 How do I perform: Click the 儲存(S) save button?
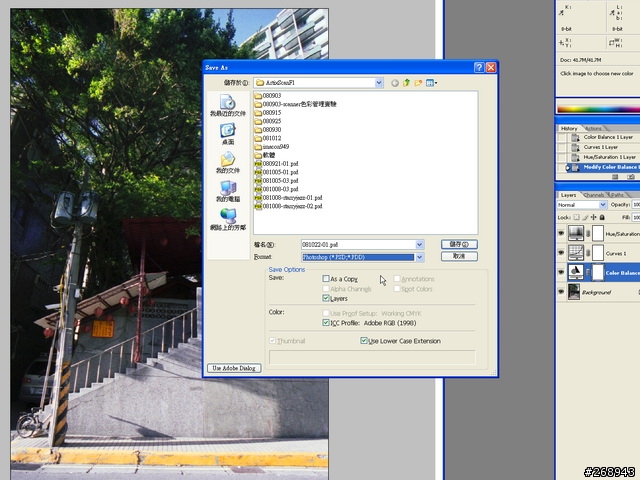pyautogui.click(x=459, y=244)
